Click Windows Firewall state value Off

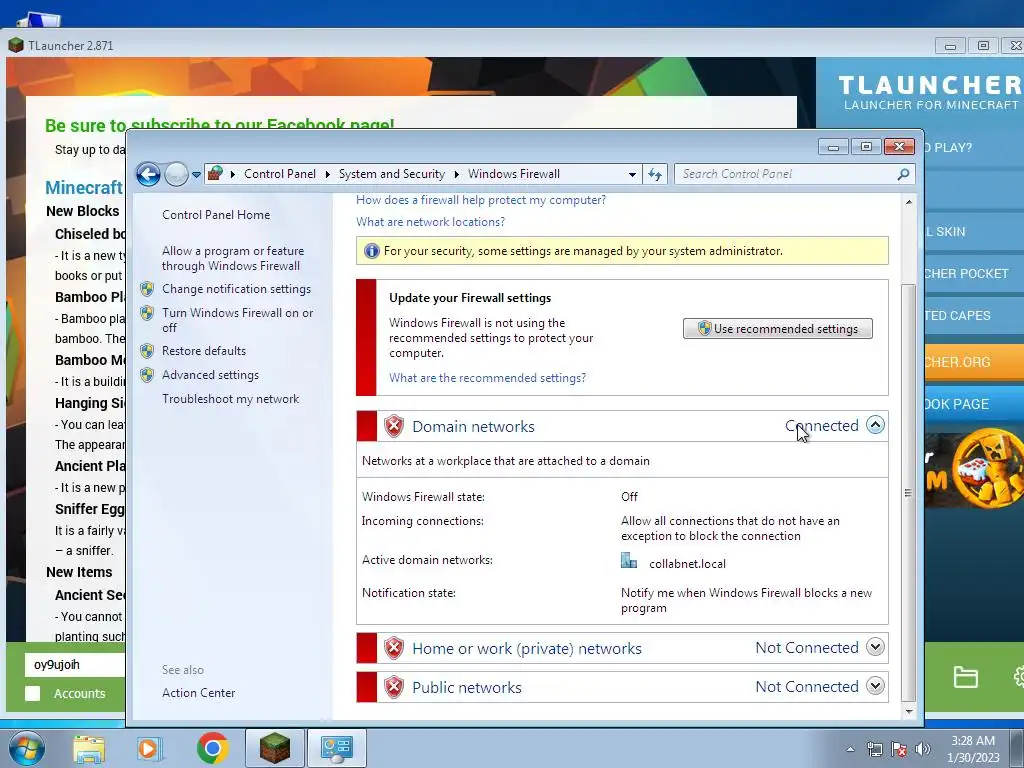(629, 497)
